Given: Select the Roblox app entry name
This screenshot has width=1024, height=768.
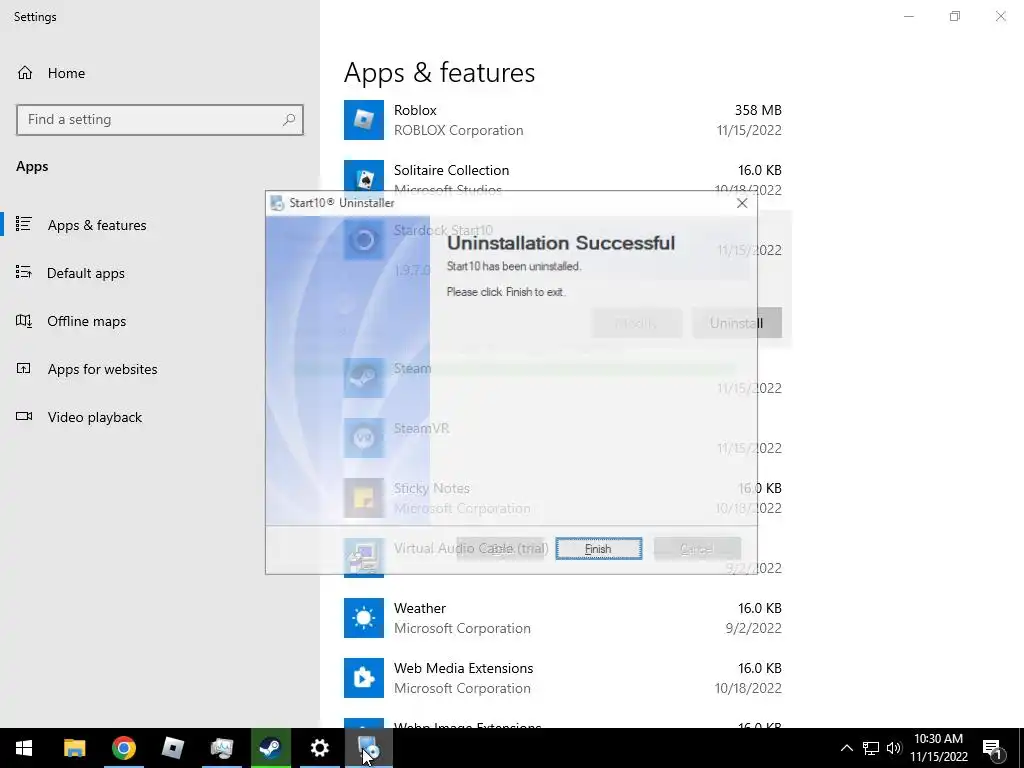Looking at the screenshot, I should coord(415,110).
